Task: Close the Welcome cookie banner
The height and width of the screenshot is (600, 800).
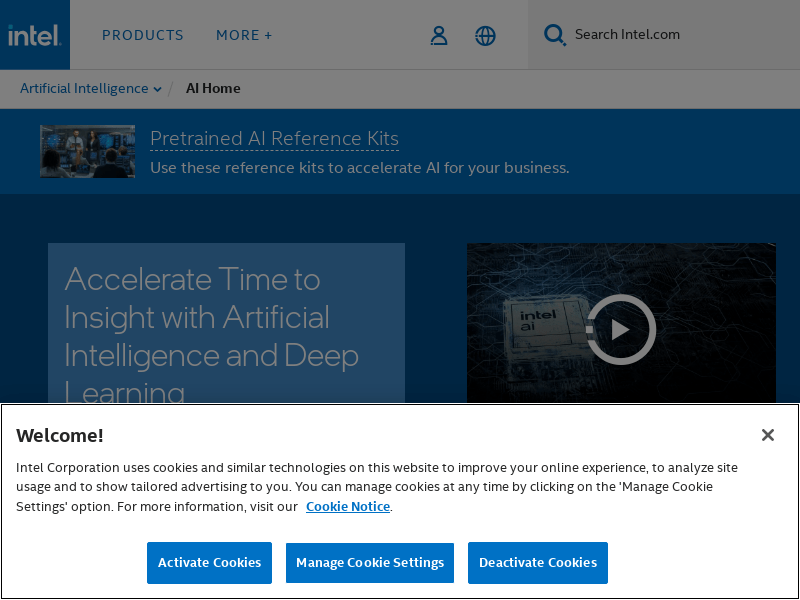Action: click(x=768, y=435)
